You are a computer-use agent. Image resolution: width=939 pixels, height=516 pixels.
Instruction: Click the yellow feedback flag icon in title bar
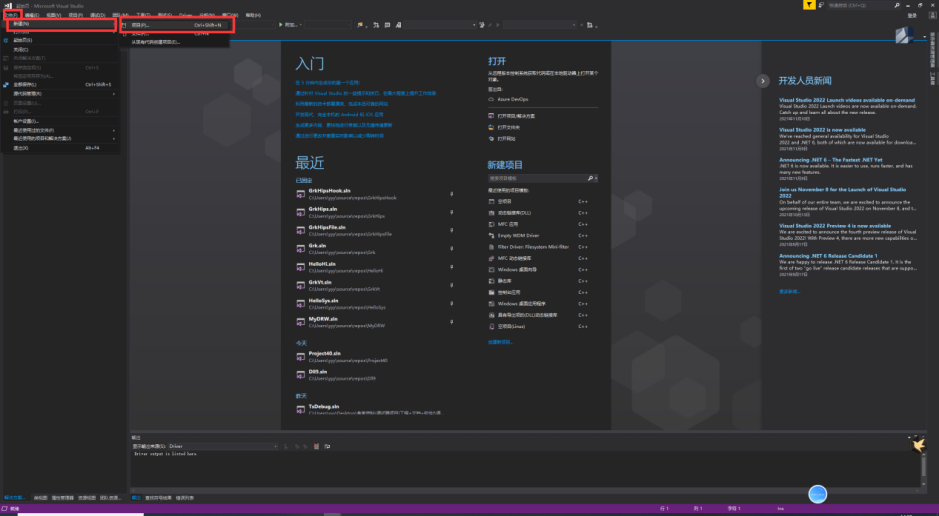point(809,6)
